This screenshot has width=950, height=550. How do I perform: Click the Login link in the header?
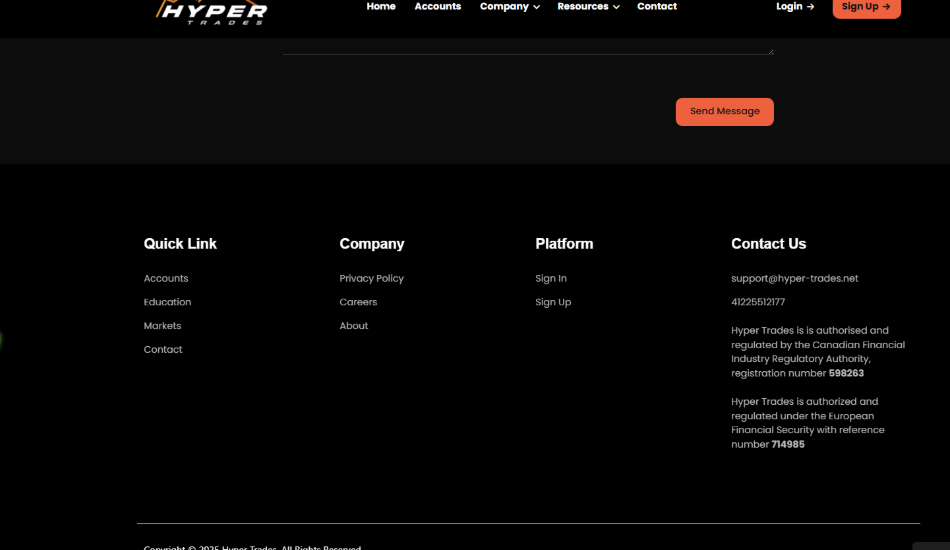coord(795,7)
